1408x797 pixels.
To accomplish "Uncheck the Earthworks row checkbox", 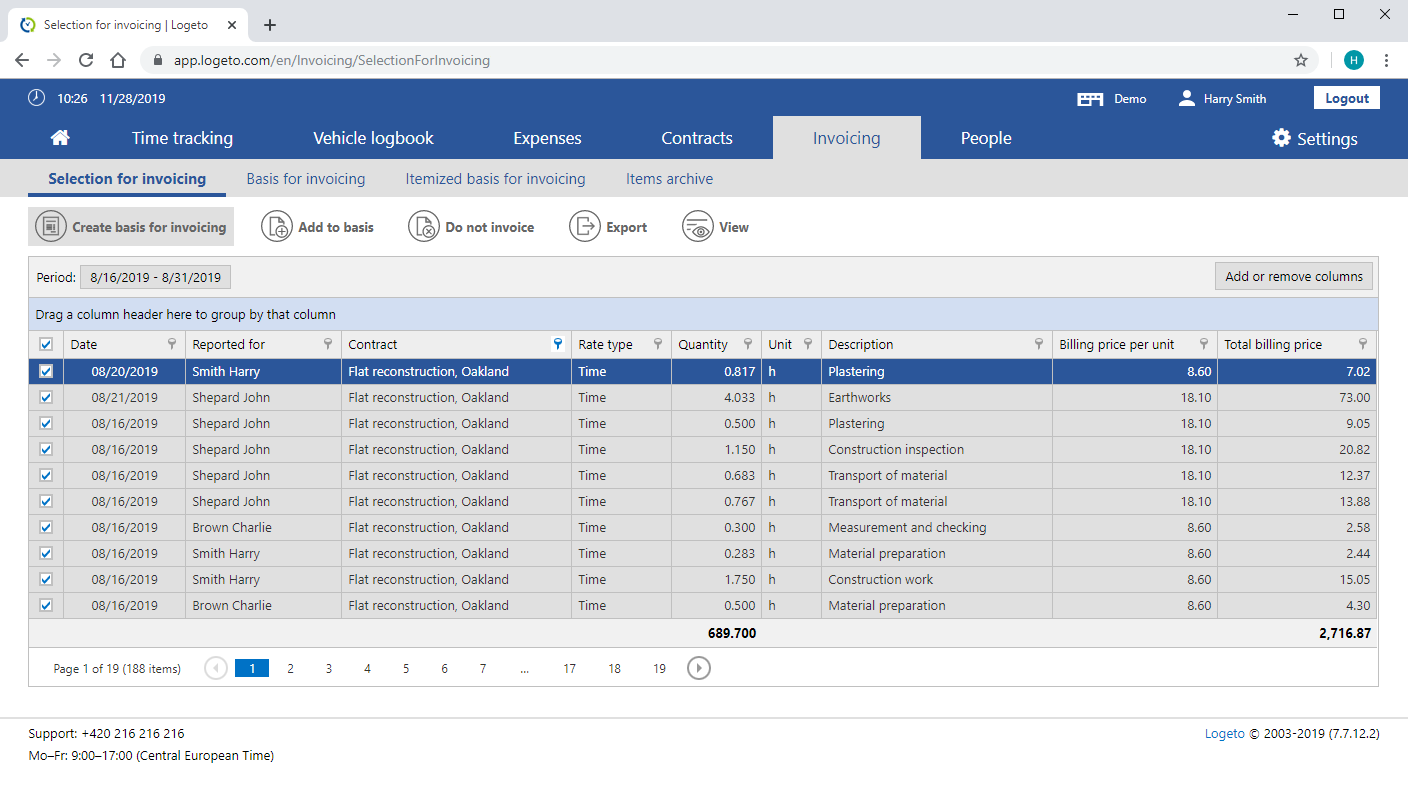I will click(45, 397).
